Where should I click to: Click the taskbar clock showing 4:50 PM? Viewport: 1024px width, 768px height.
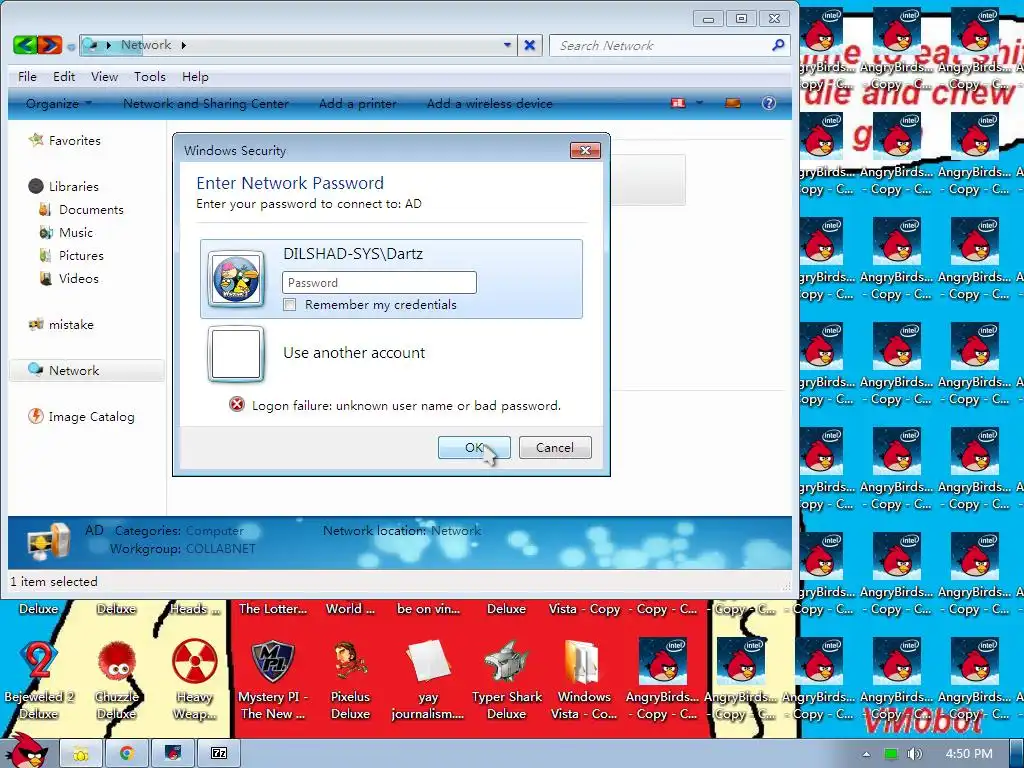pyautogui.click(x=969, y=754)
